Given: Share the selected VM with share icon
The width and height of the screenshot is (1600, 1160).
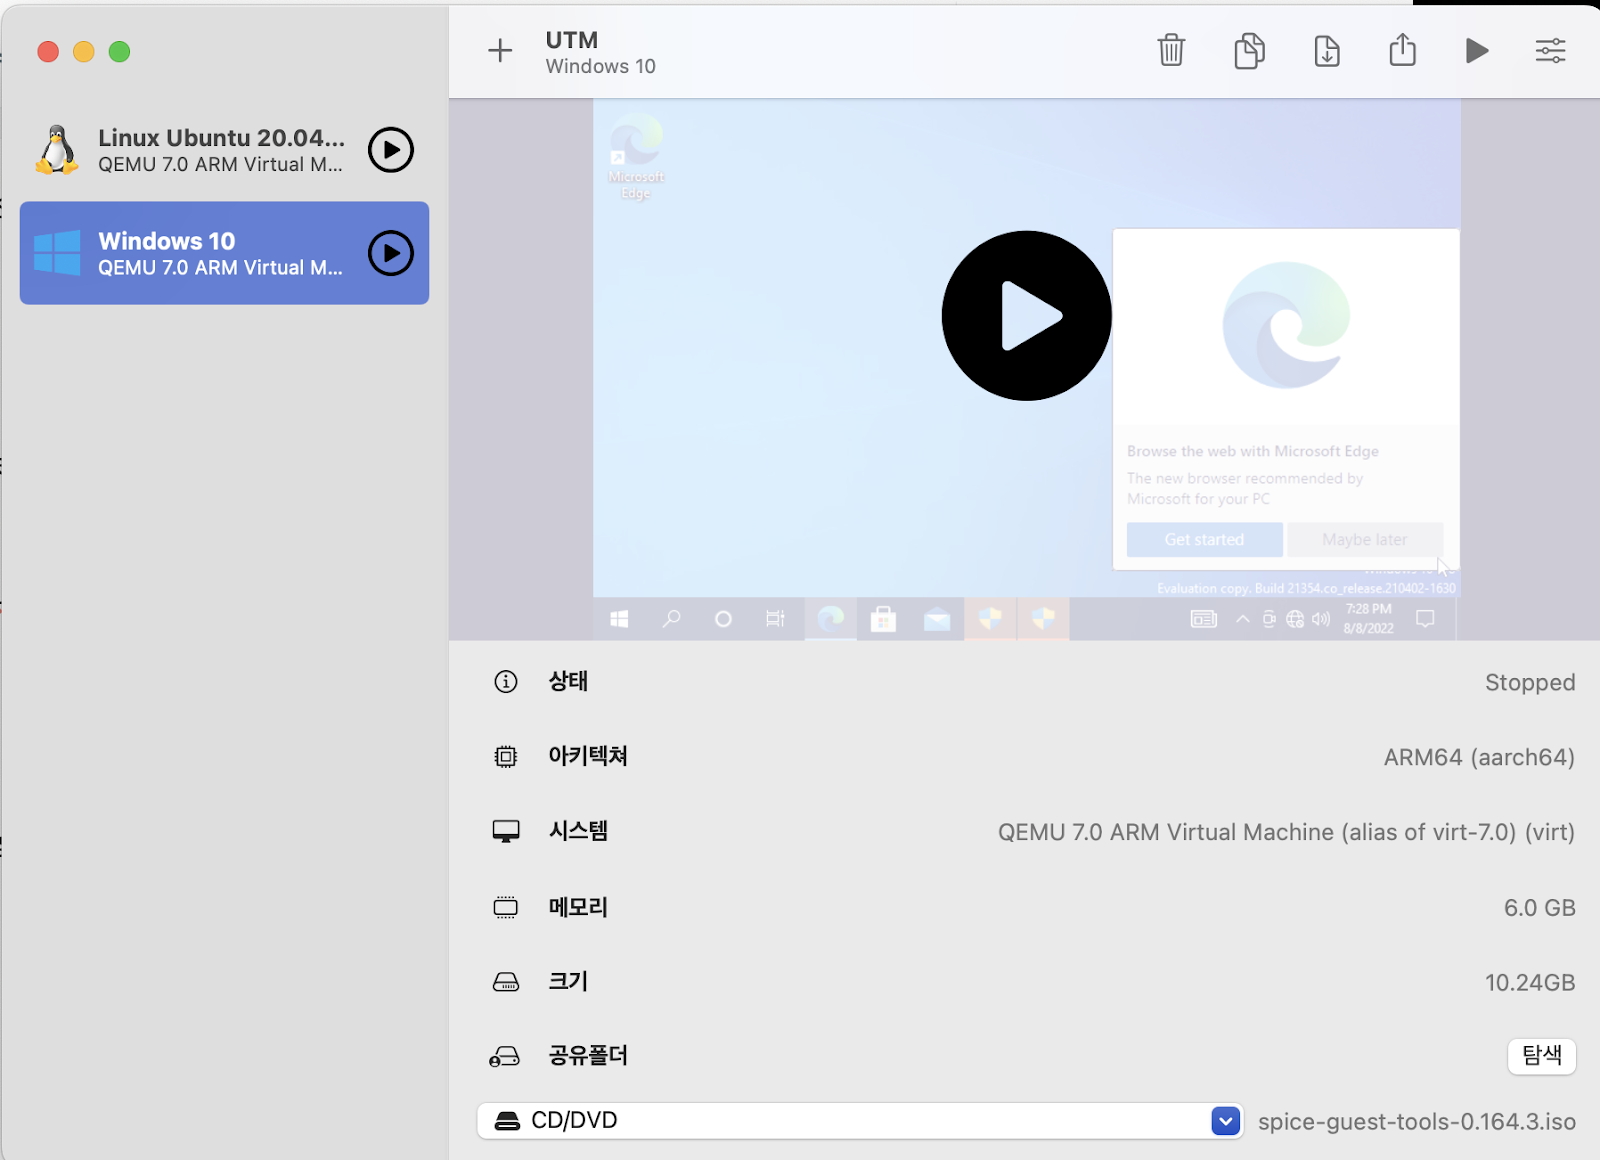Looking at the screenshot, I should coord(1403,49).
